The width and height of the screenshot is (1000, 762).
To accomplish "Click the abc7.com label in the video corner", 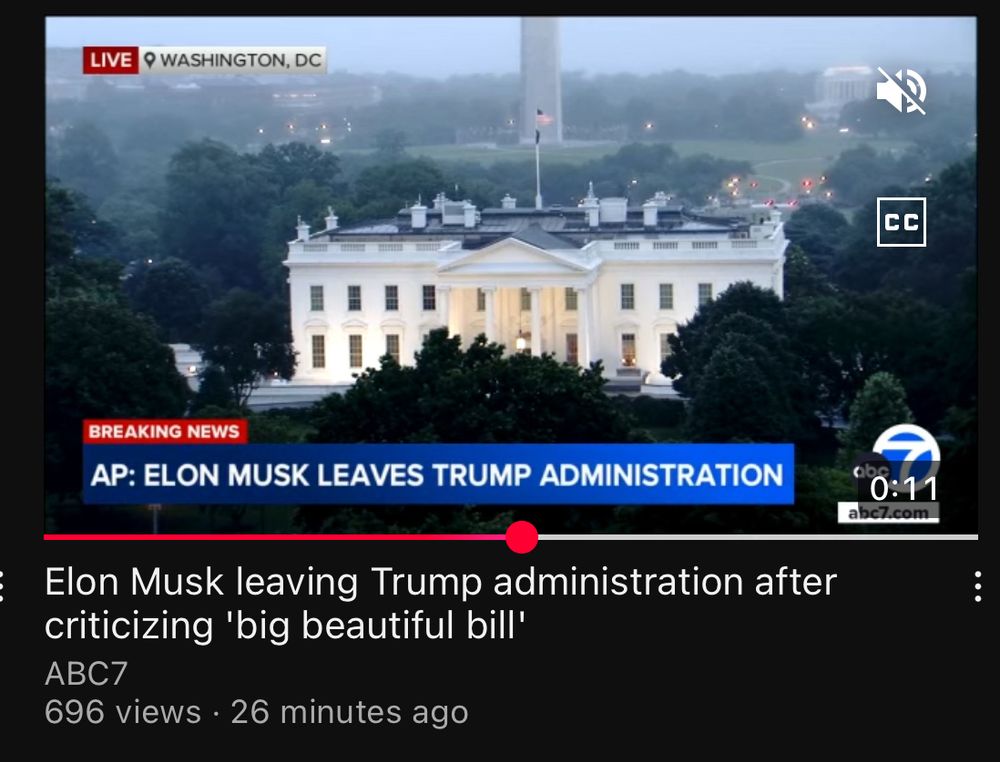I will [888, 513].
